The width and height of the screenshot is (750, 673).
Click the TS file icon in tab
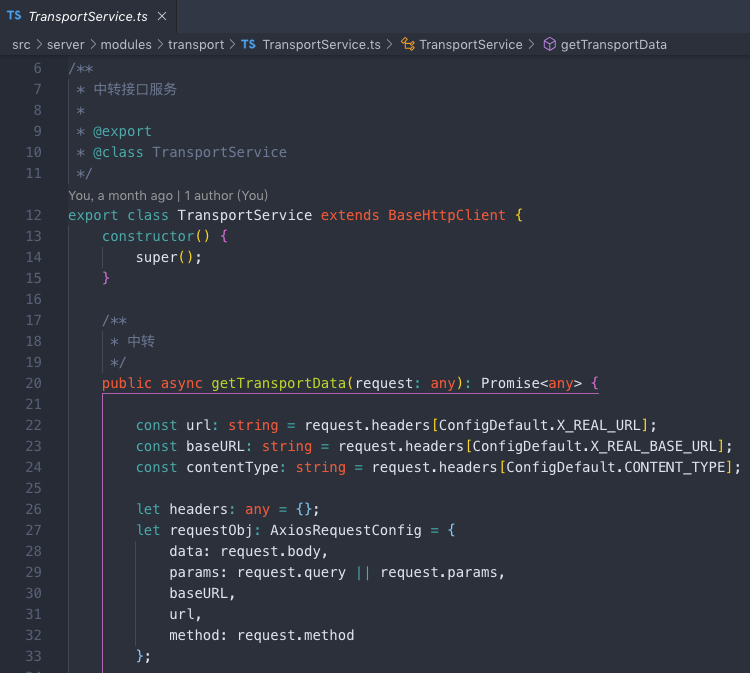[14, 16]
